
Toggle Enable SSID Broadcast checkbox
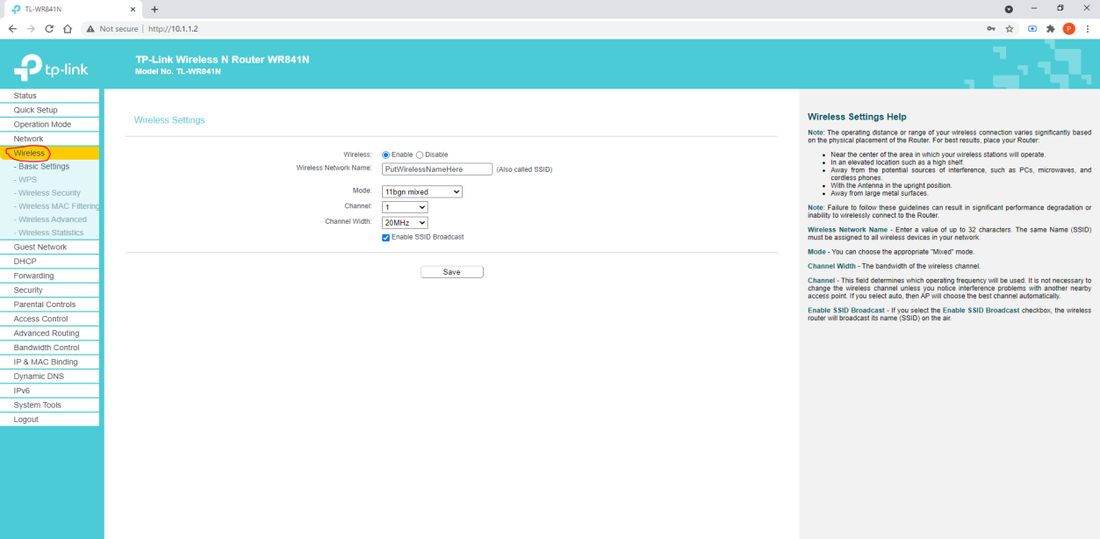click(x=386, y=237)
